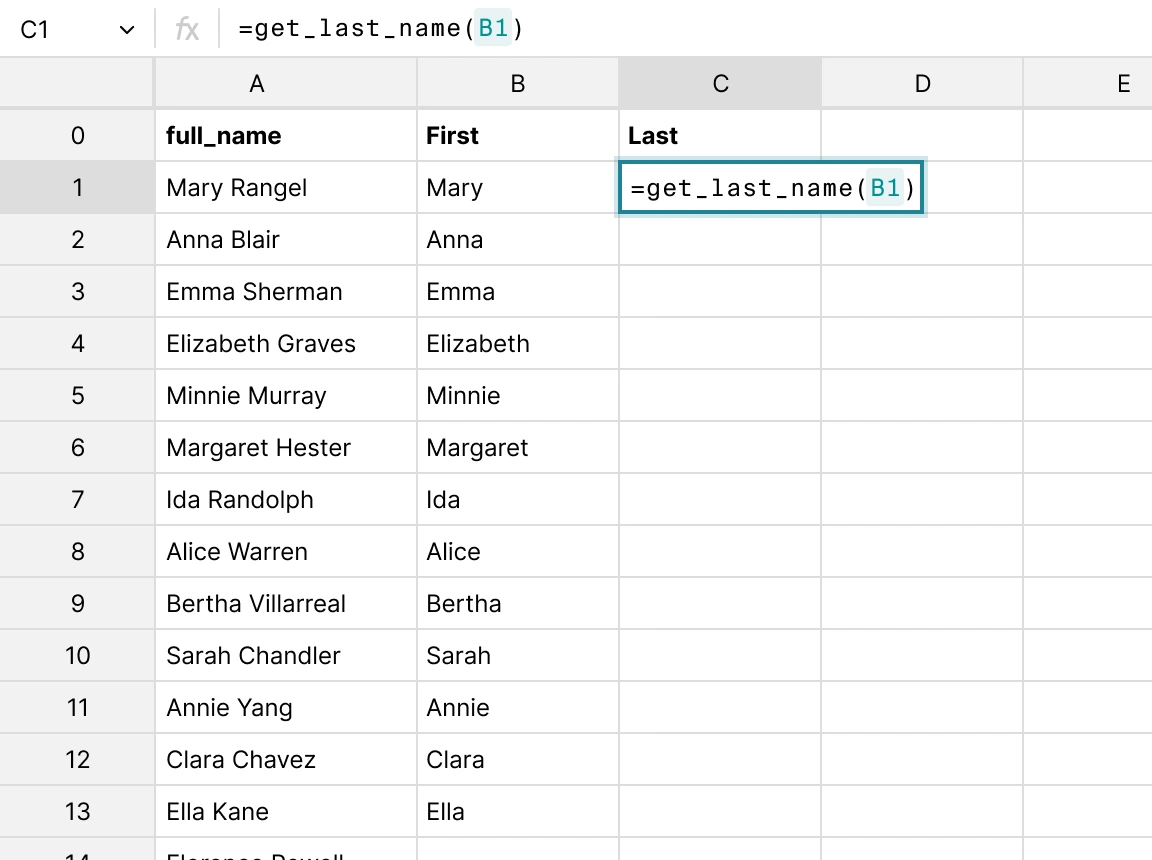Select the cell with the get_last_name formula
This screenshot has width=1152, height=860.
770,187
